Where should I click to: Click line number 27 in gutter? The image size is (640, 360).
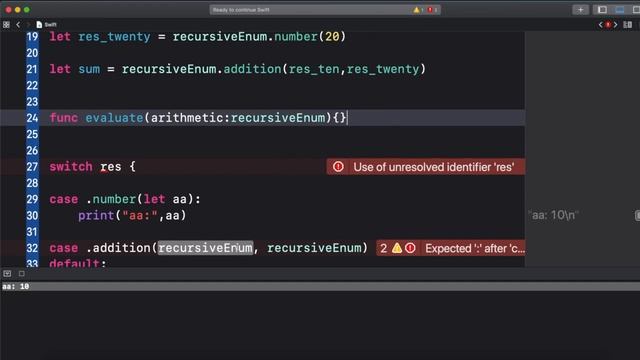pos(32,167)
